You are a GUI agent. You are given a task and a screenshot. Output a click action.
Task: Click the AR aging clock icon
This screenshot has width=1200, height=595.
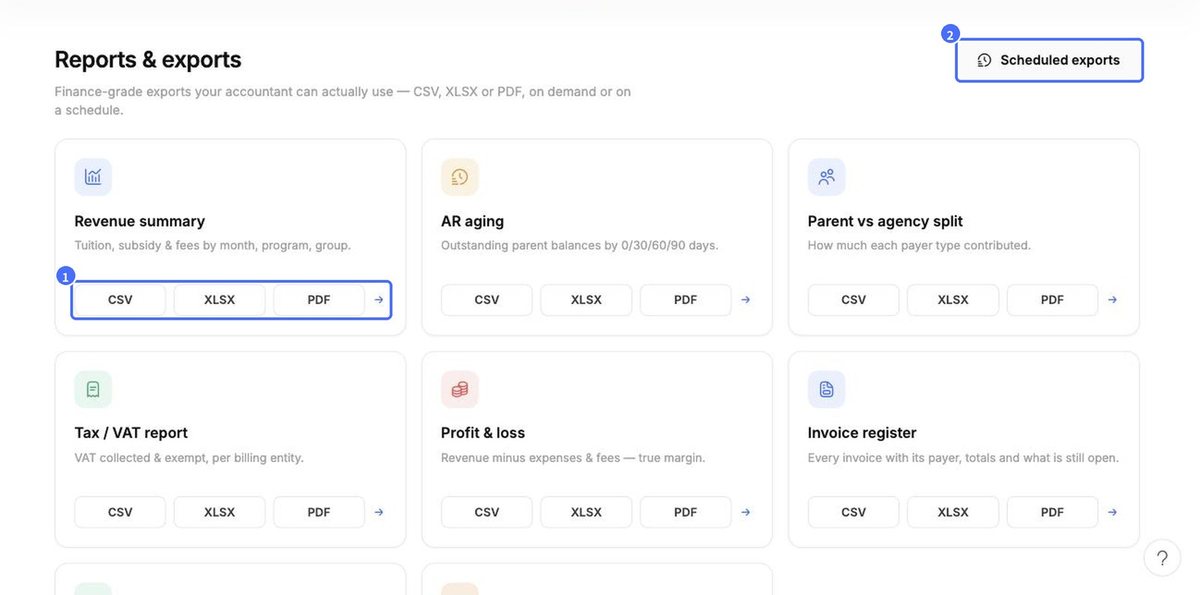(x=460, y=177)
